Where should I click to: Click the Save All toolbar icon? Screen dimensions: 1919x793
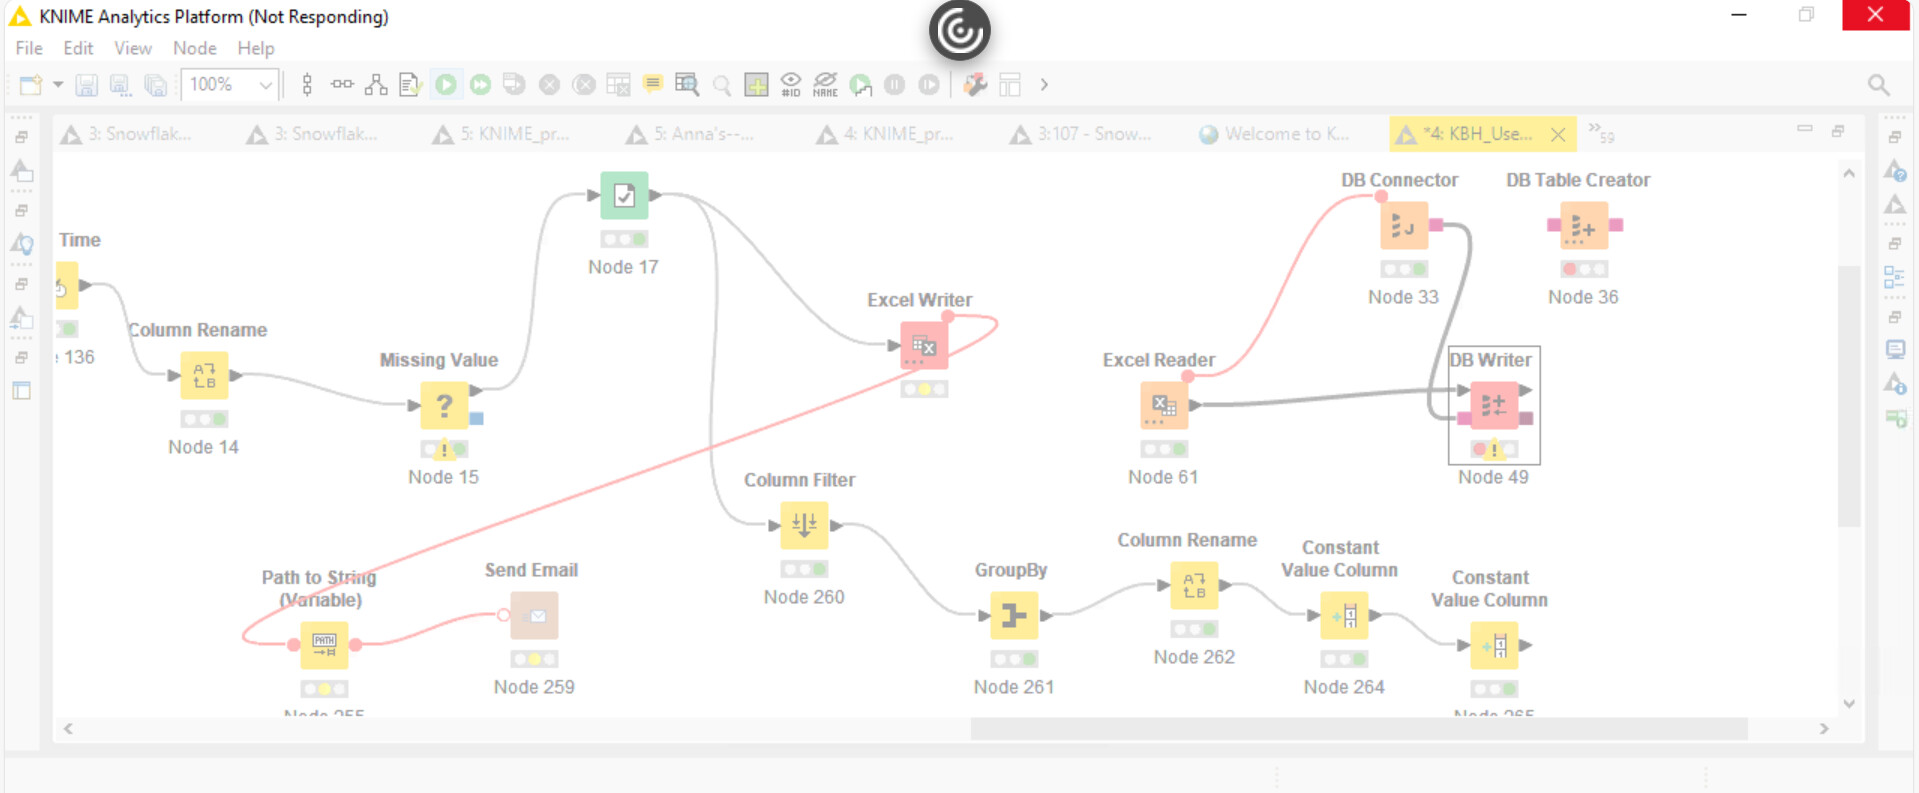[x=155, y=85]
